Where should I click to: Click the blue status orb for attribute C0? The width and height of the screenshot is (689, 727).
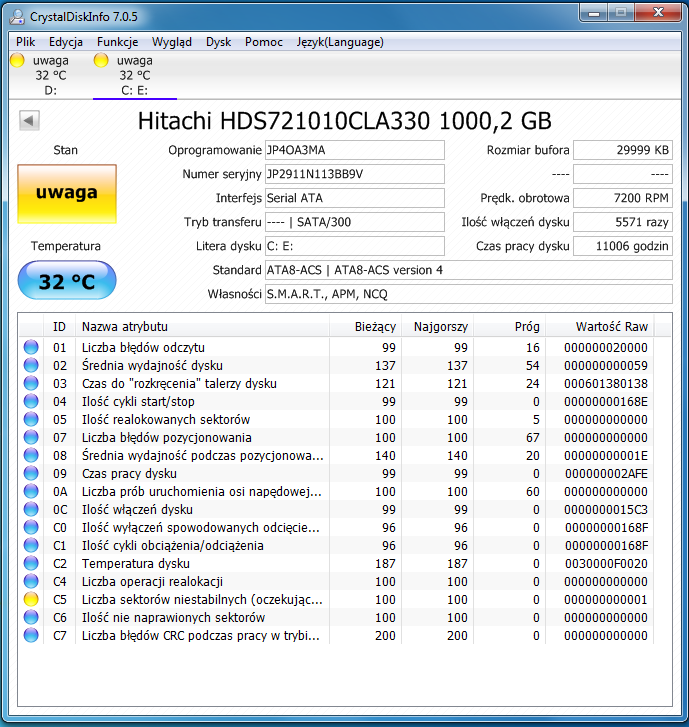31,527
